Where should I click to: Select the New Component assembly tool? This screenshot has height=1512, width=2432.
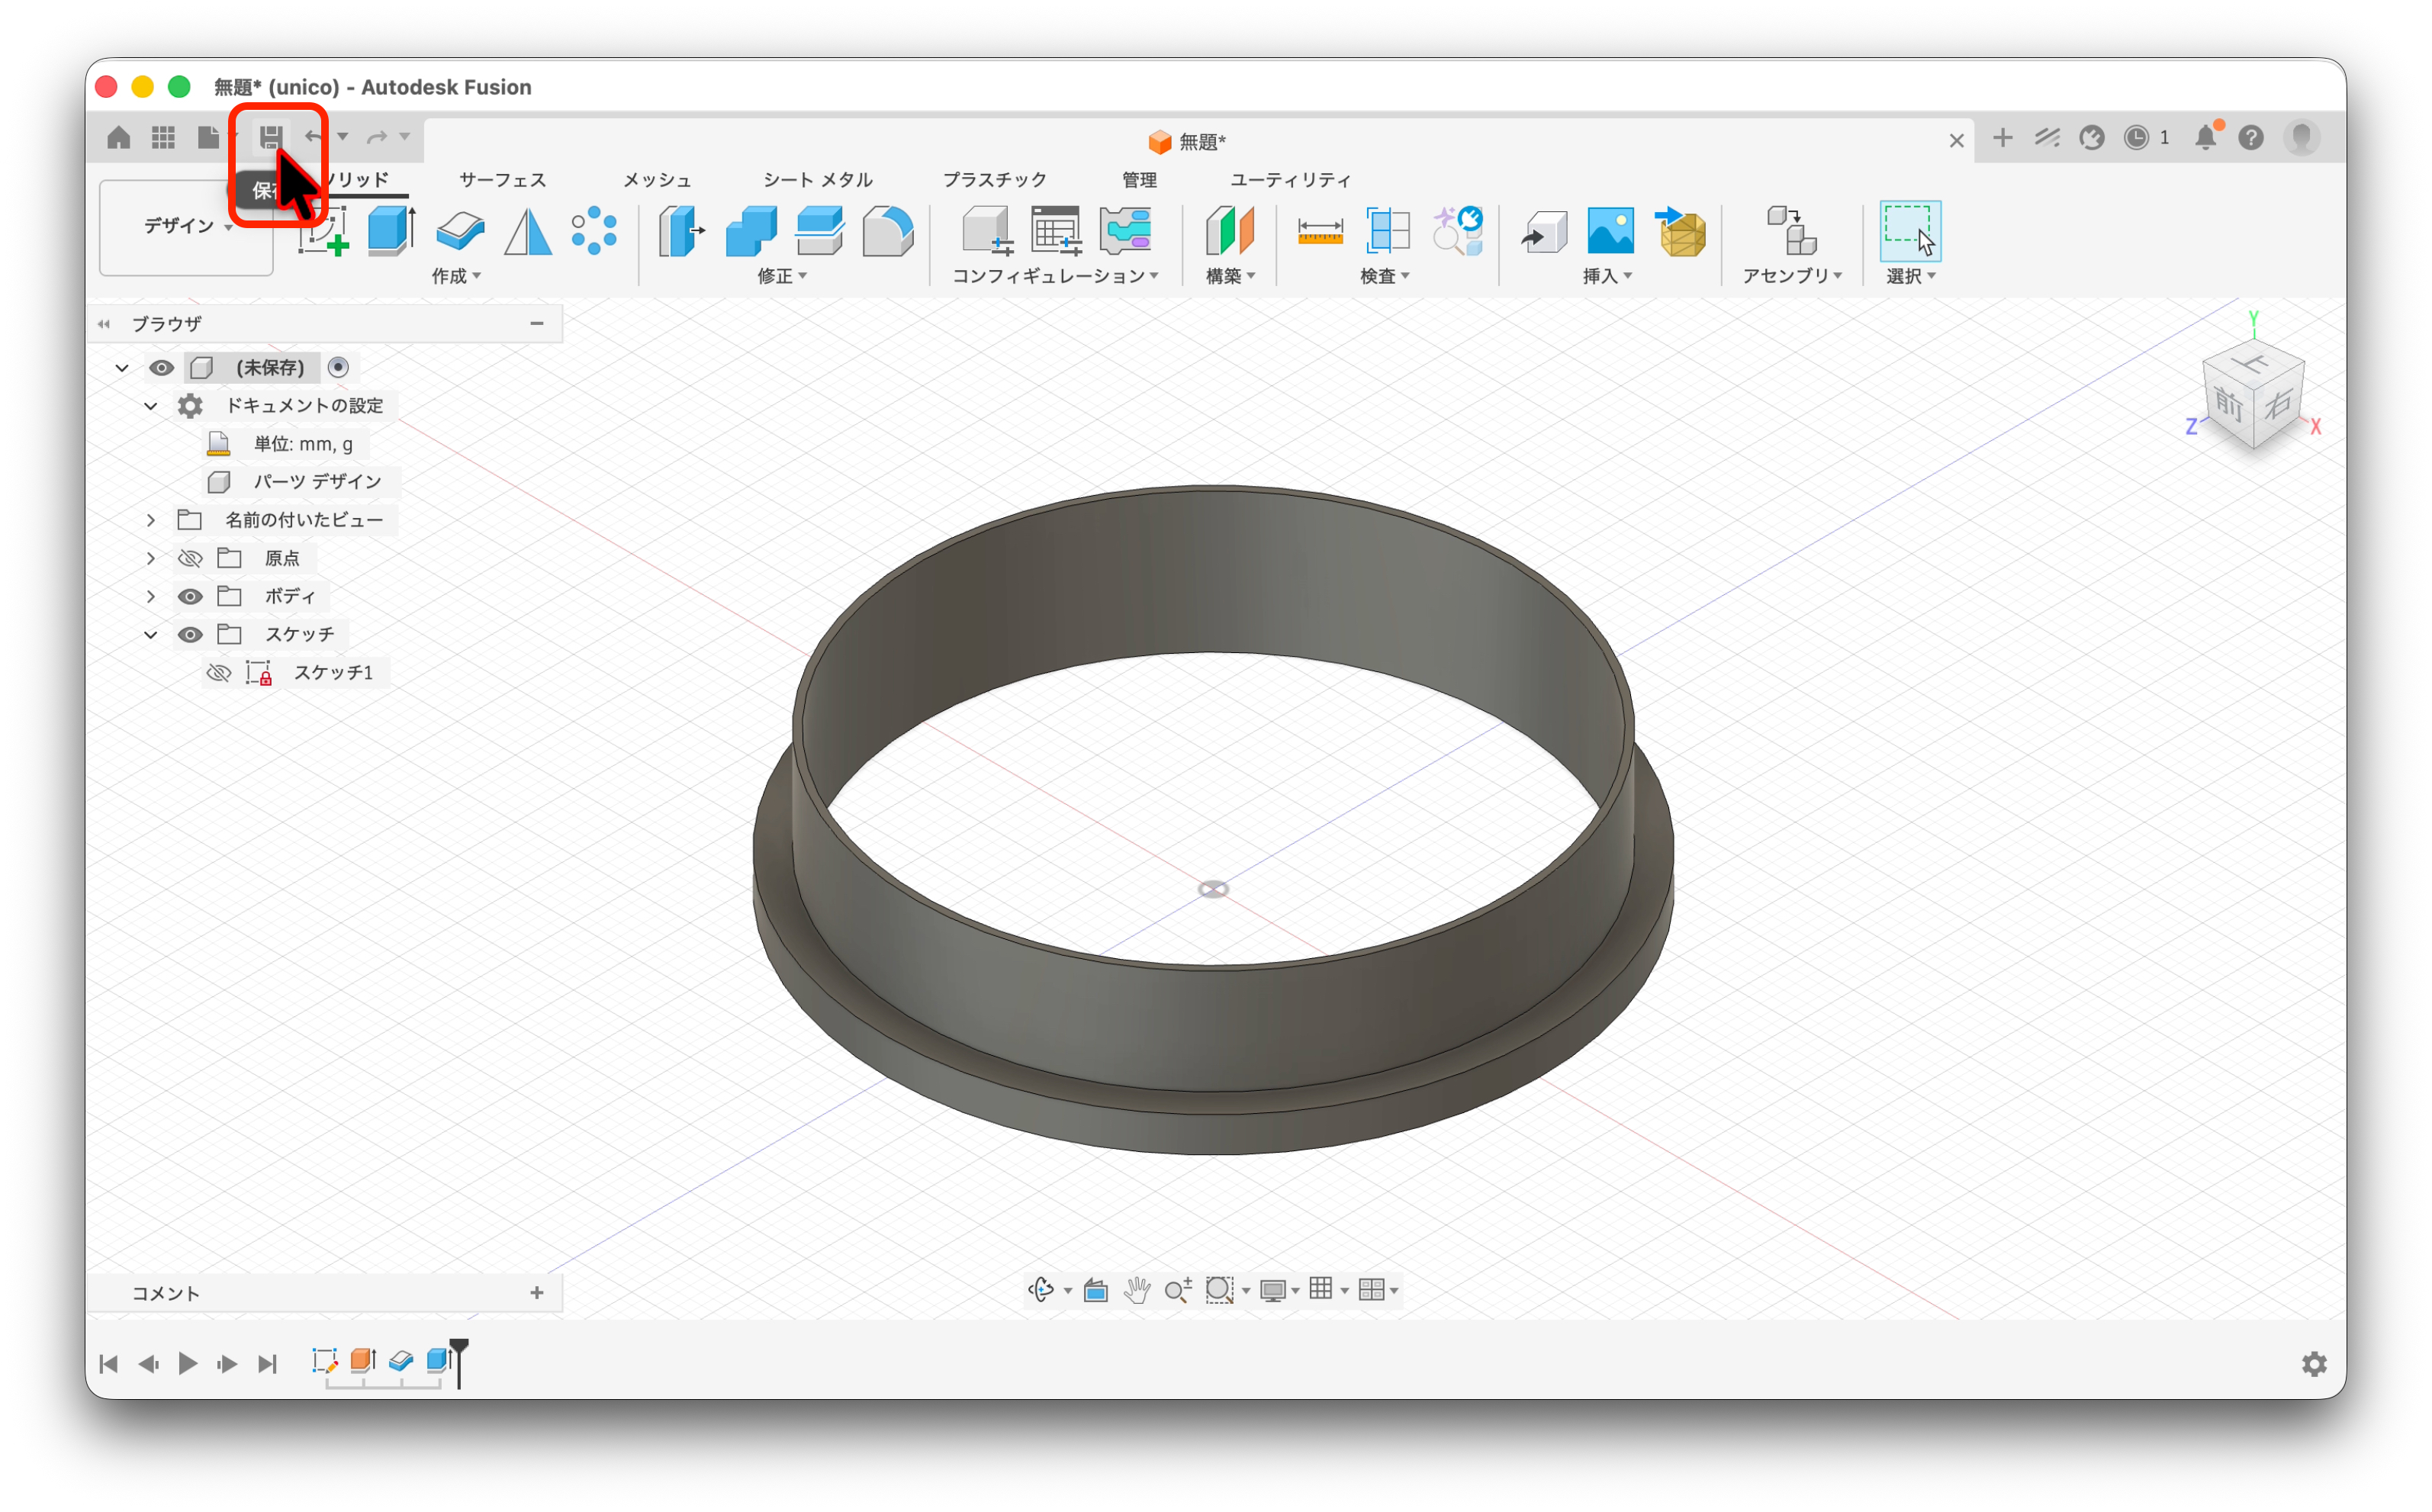[x=1791, y=231]
